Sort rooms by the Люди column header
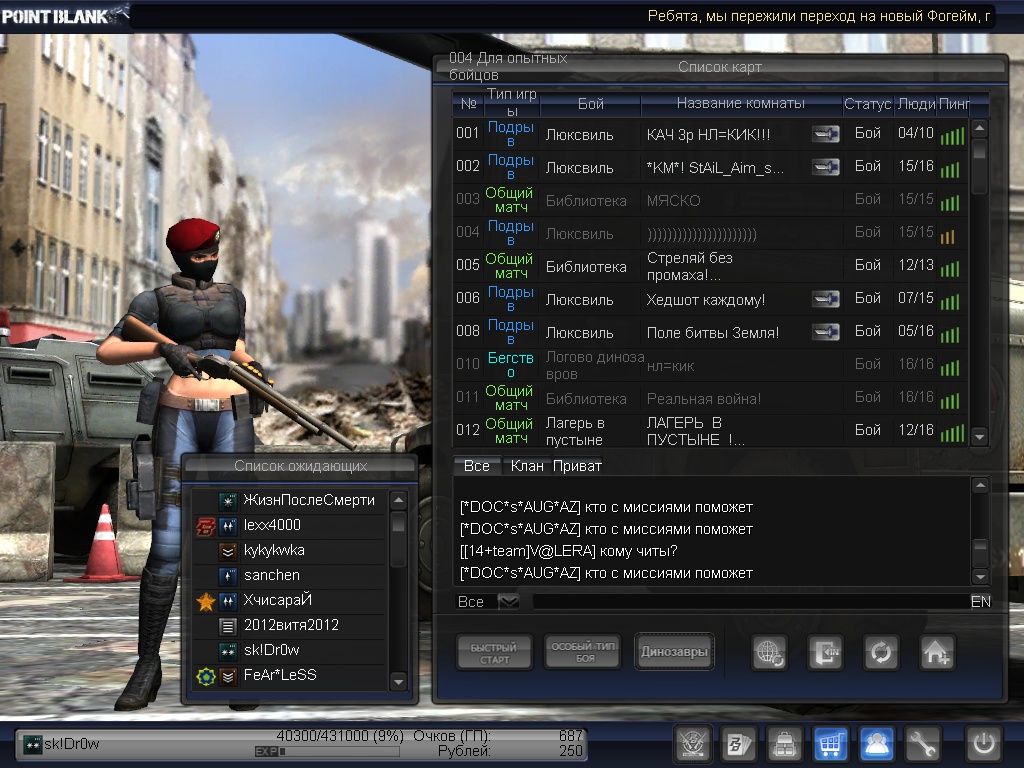This screenshot has width=1024, height=768. 916,103
